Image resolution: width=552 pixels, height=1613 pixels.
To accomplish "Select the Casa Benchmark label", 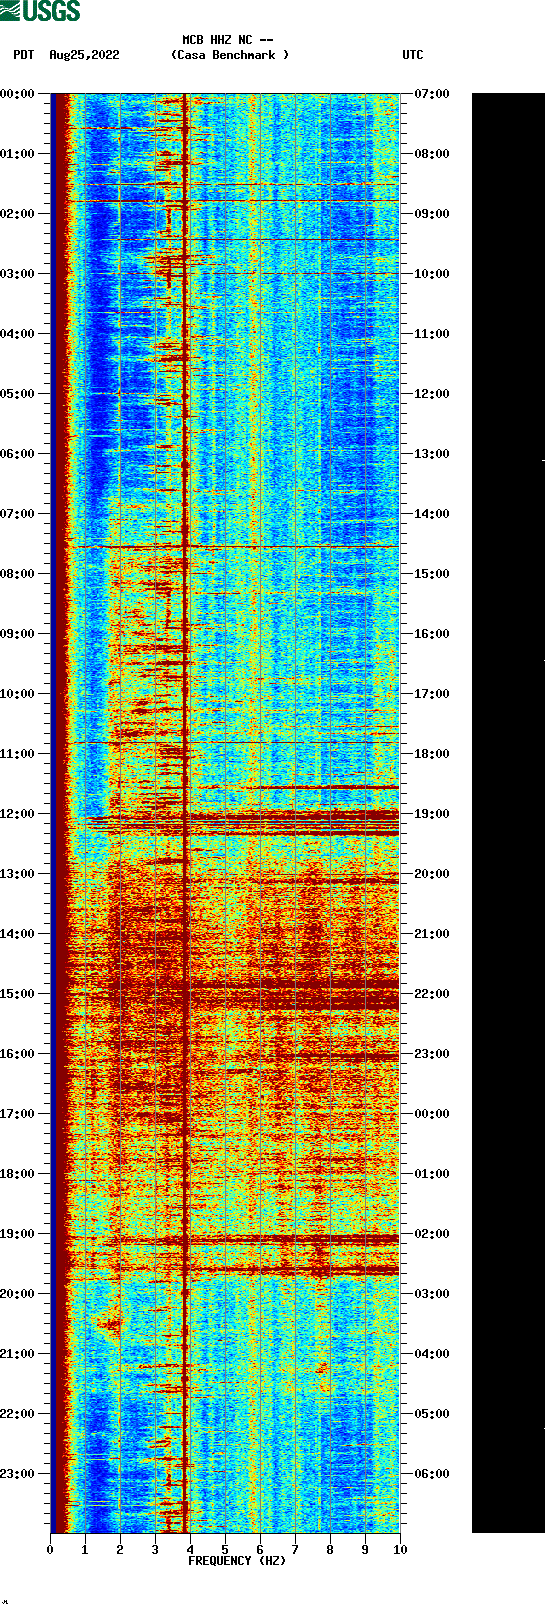I will tap(230, 55).
